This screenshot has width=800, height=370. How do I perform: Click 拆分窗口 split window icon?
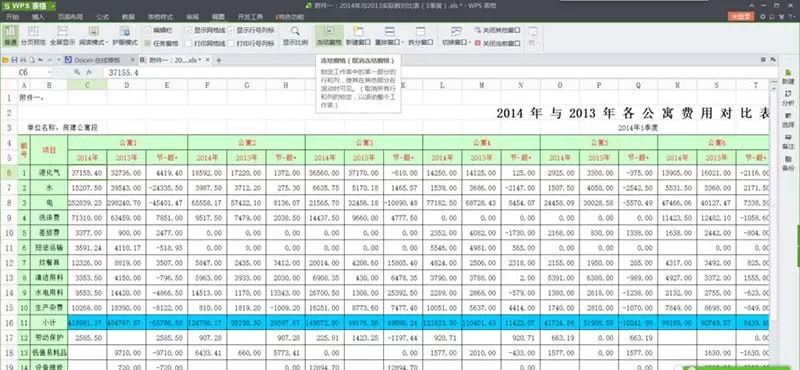pyautogui.click(x=420, y=32)
